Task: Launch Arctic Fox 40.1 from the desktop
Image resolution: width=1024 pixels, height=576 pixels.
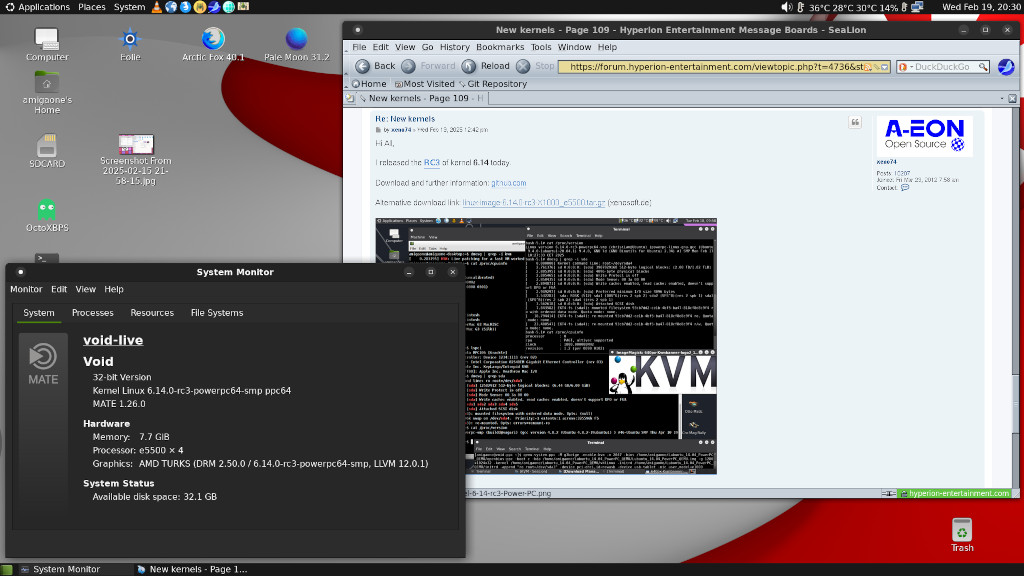Action: [x=213, y=44]
